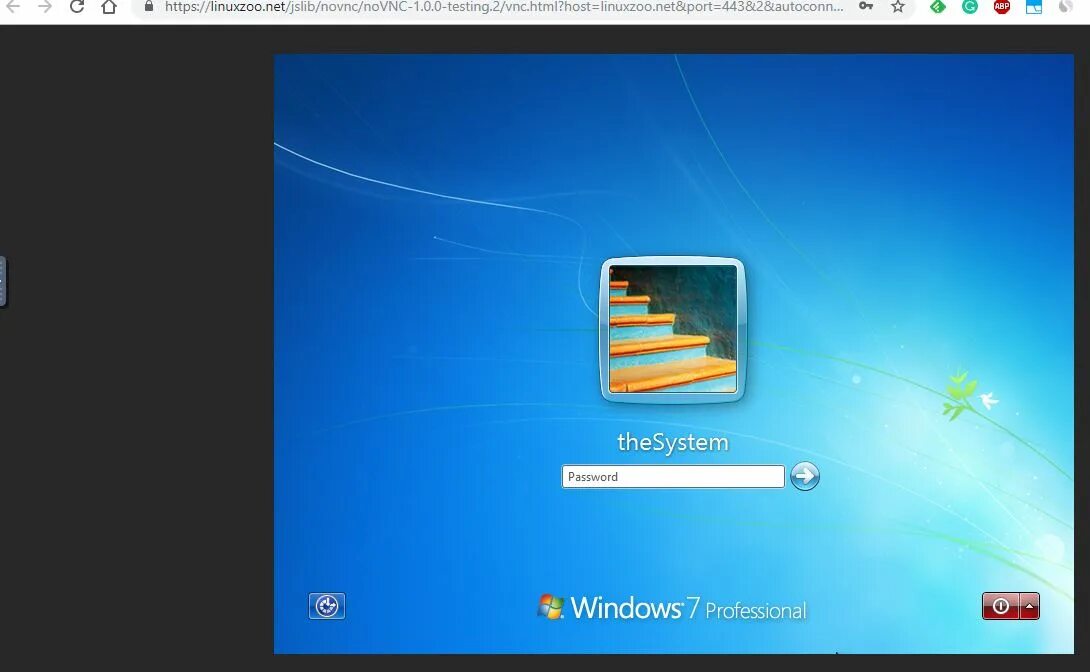Open the Ease of Access button
The height and width of the screenshot is (672, 1090).
point(327,606)
